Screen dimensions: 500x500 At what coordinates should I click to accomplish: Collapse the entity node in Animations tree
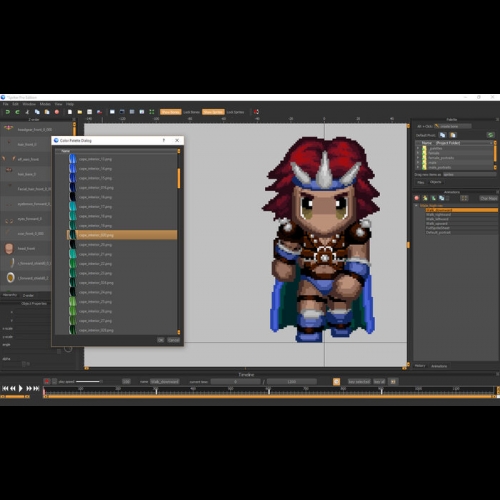[416, 206]
